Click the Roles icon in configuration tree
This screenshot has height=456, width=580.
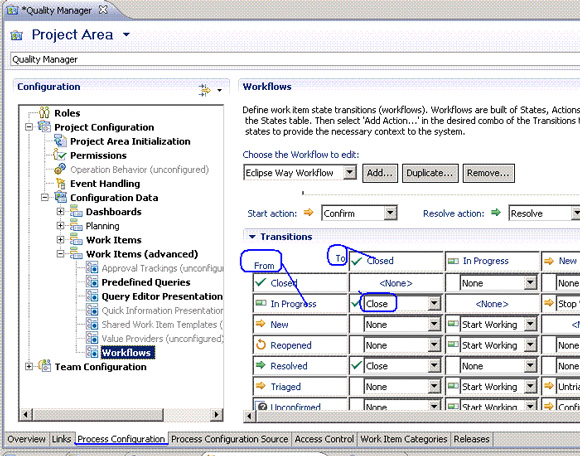[44, 112]
